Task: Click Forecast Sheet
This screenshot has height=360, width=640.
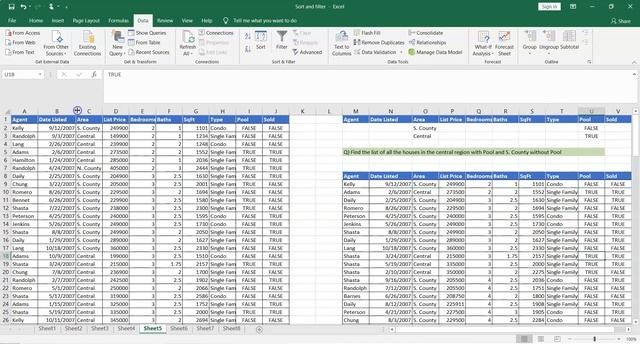Action: point(504,43)
